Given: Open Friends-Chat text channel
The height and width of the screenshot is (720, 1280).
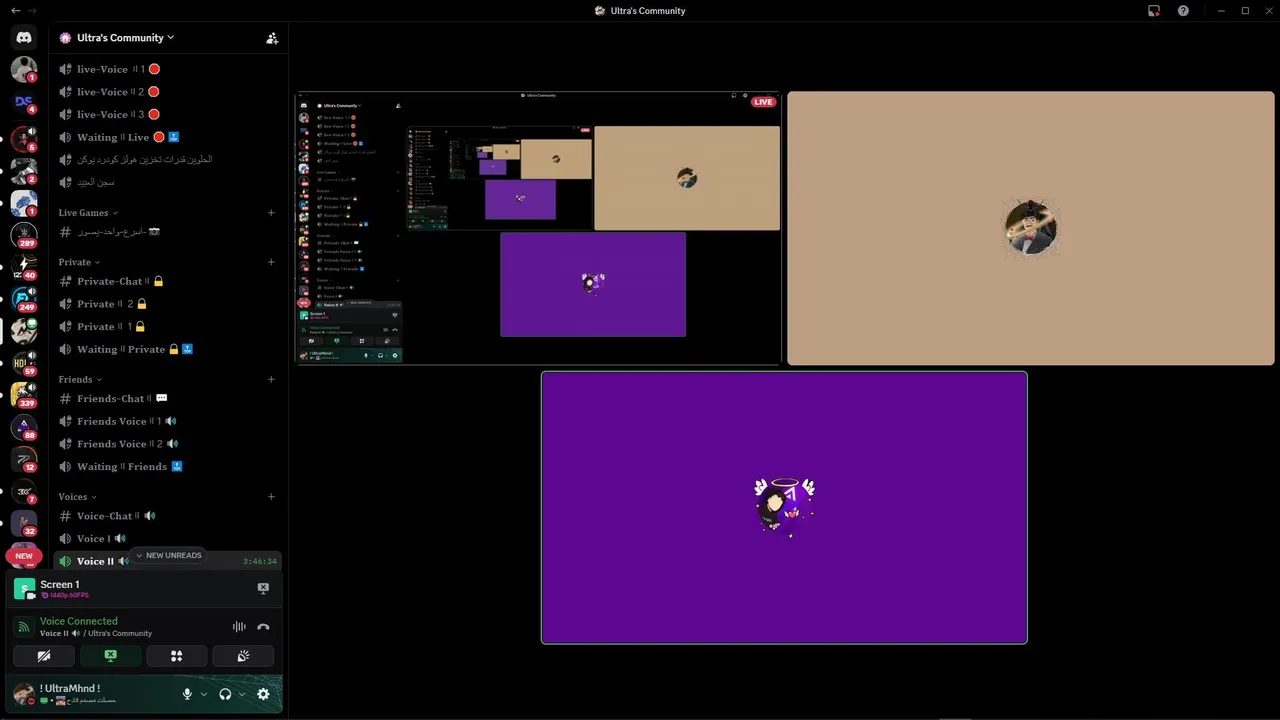Looking at the screenshot, I should point(168,398).
